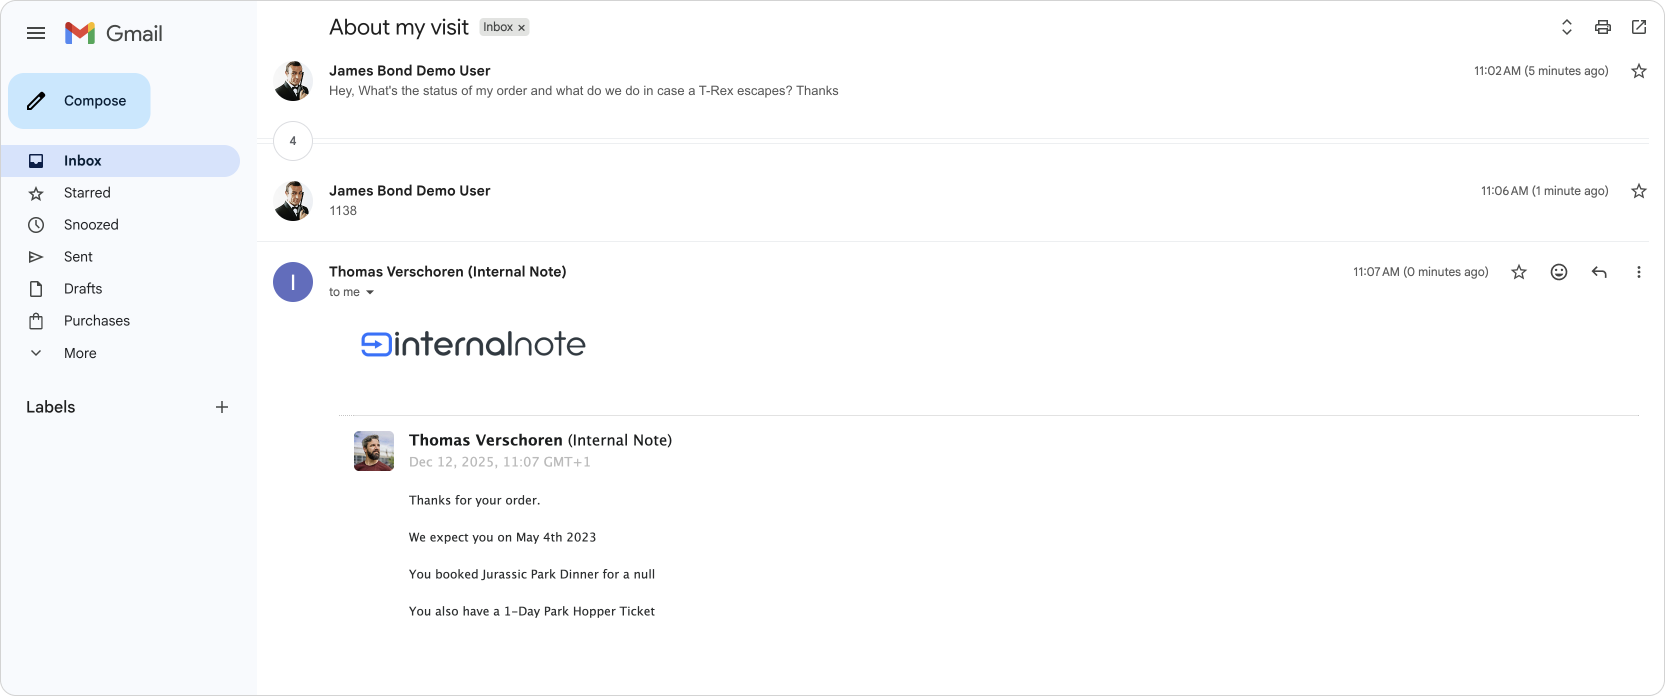The image size is (1665, 696).
Task: Add emoji reaction to Thomas's message
Action: pos(1559,272)
